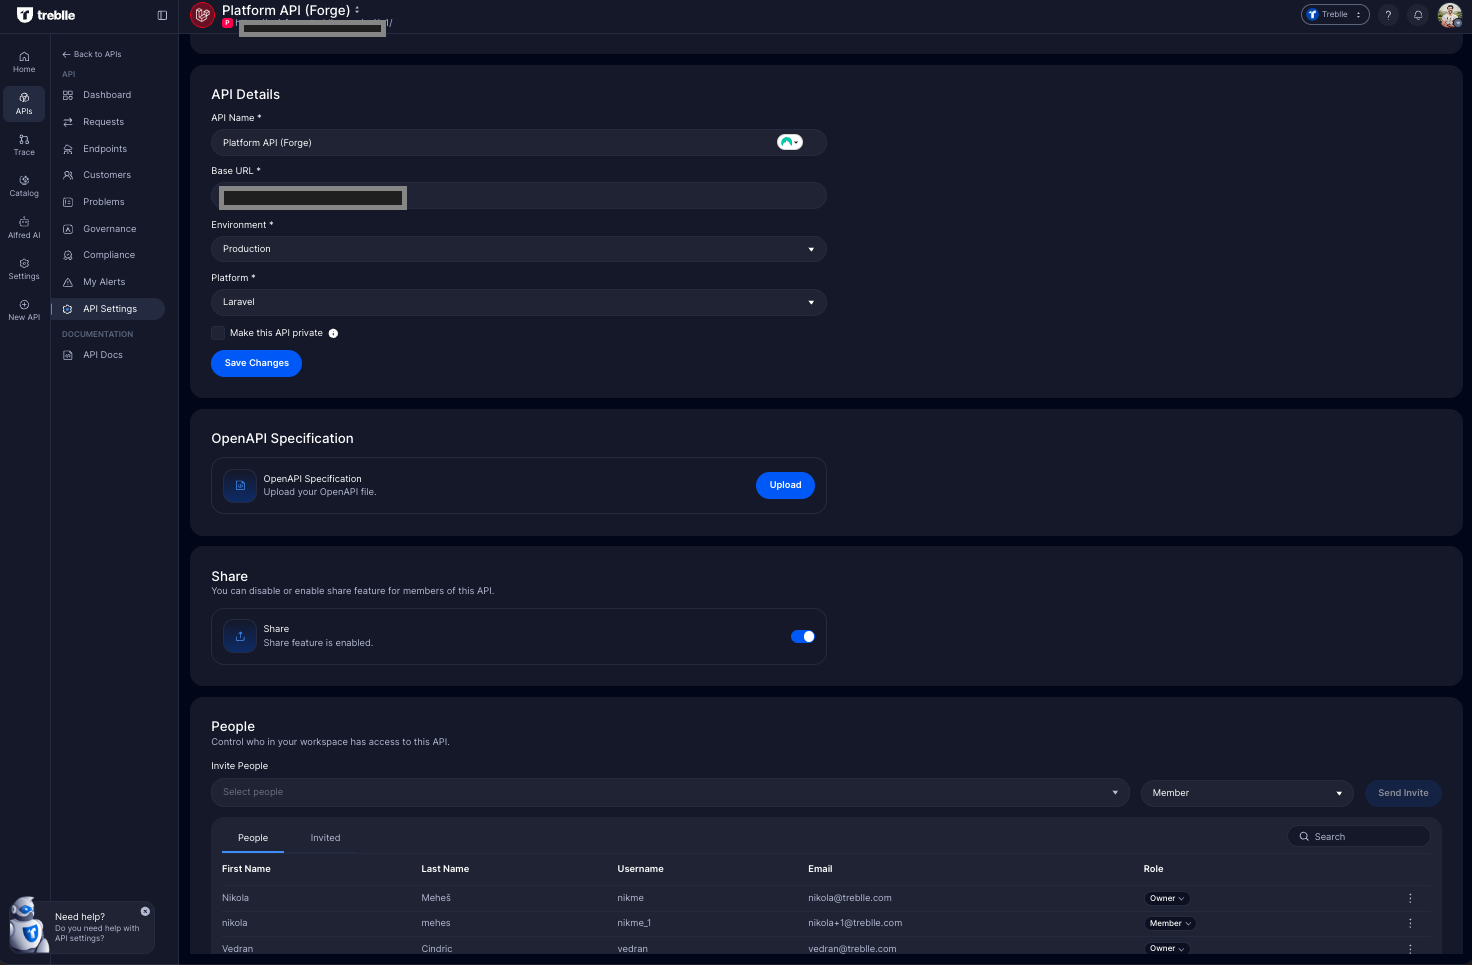Screen dimensions: 1472x965
Task: Open the Environment dropdown set to Production
Action: pos(518,249)
